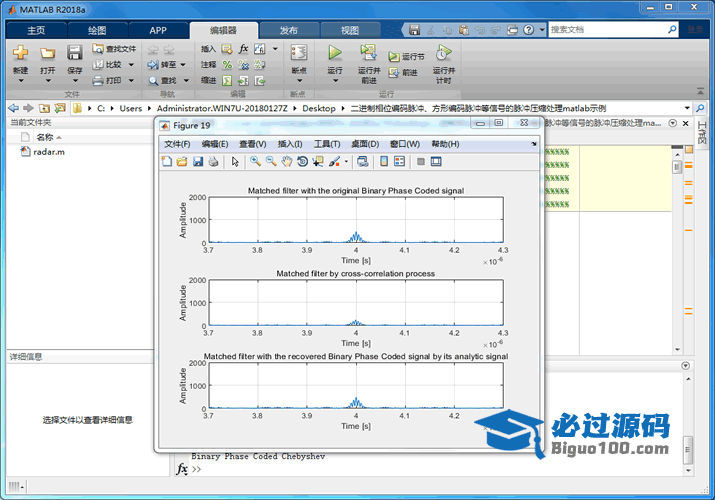
Task: Click the green 运行 run button
Action: click(335, 53)
